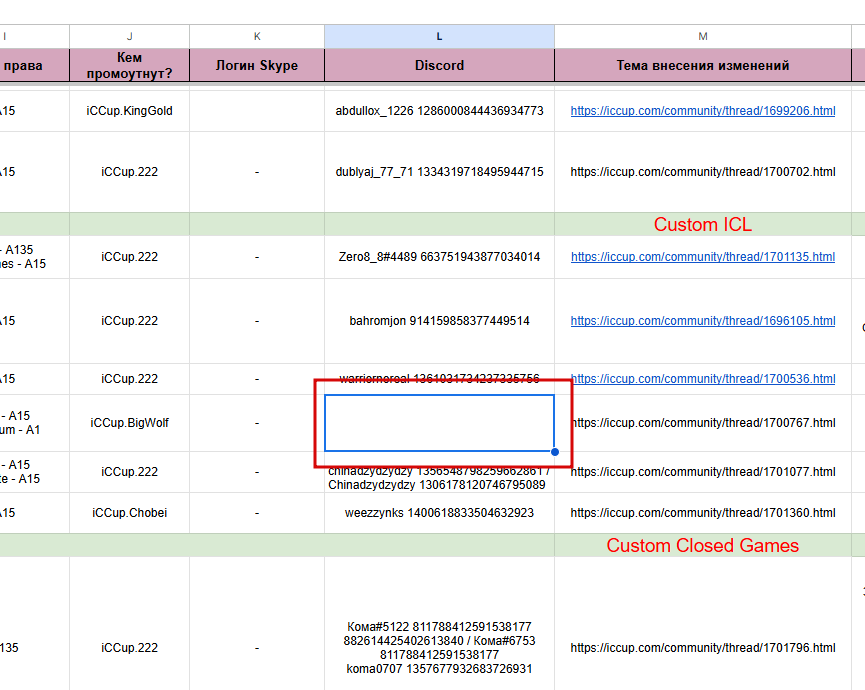865x690 pixels.
Task: Click Skype dash cell in iCCup.BigWolf row
Action: pyautogui.click(x=257, y=423)
